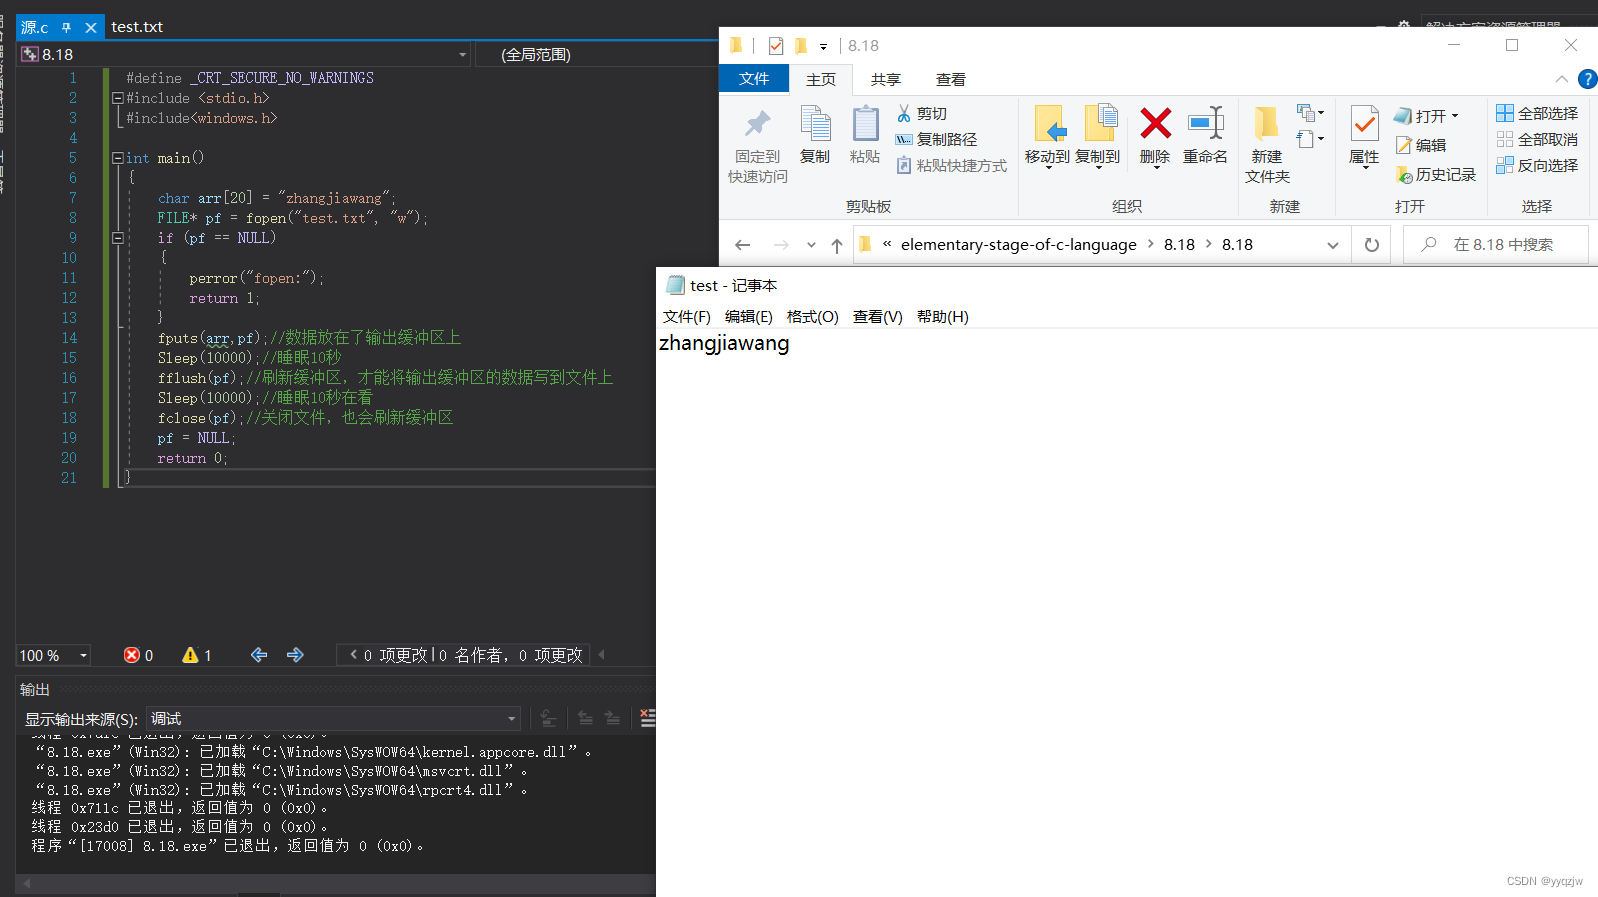Click Paste shortcut (粘贴快捷方式)
Image resolution: width=1598 pixels, height=897 pixels.
click(x=951, y=166)
